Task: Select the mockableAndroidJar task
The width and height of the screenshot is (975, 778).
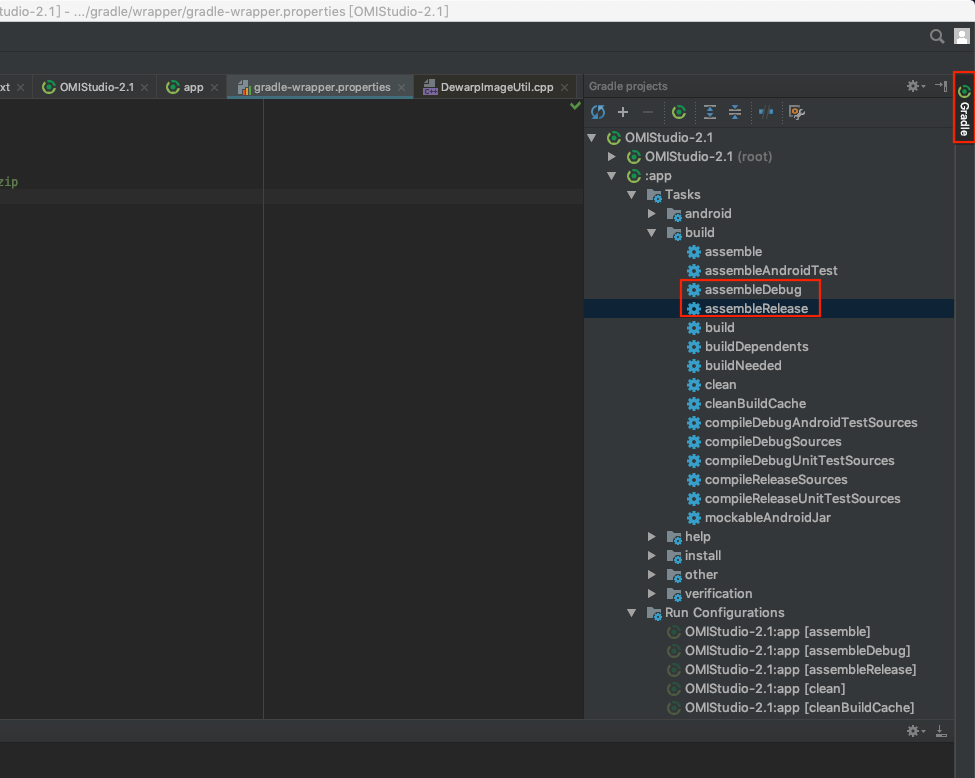Action: pyautogui.click(x=759, y=517)
